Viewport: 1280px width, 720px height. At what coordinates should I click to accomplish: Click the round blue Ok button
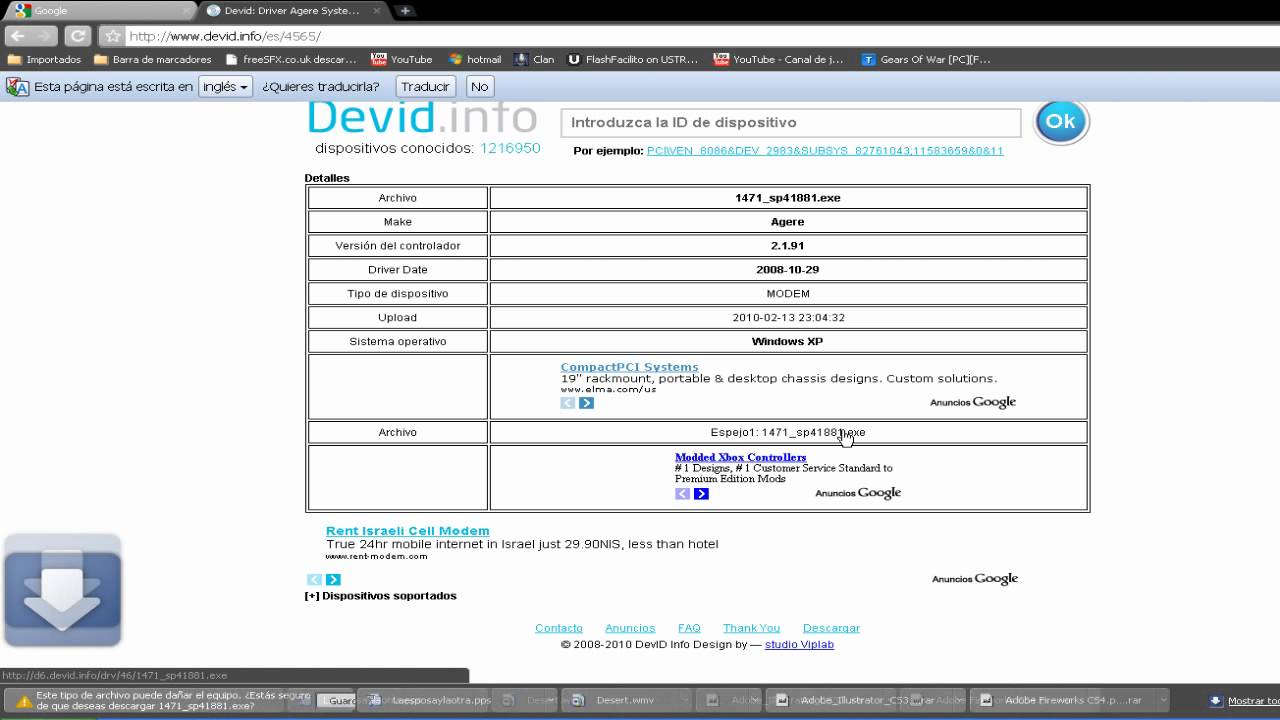1060,122
